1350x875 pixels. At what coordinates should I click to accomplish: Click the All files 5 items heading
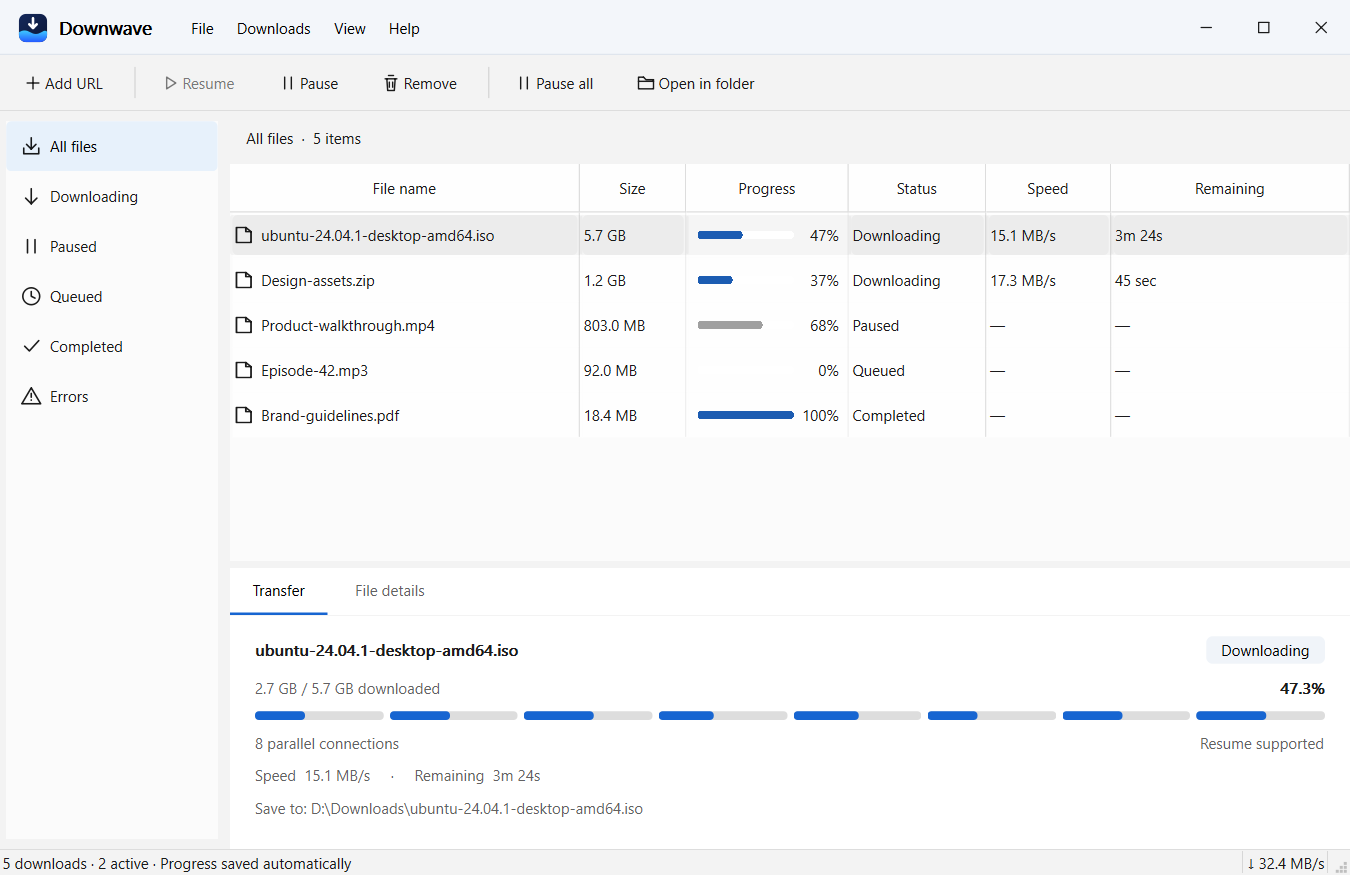point(304,139)
